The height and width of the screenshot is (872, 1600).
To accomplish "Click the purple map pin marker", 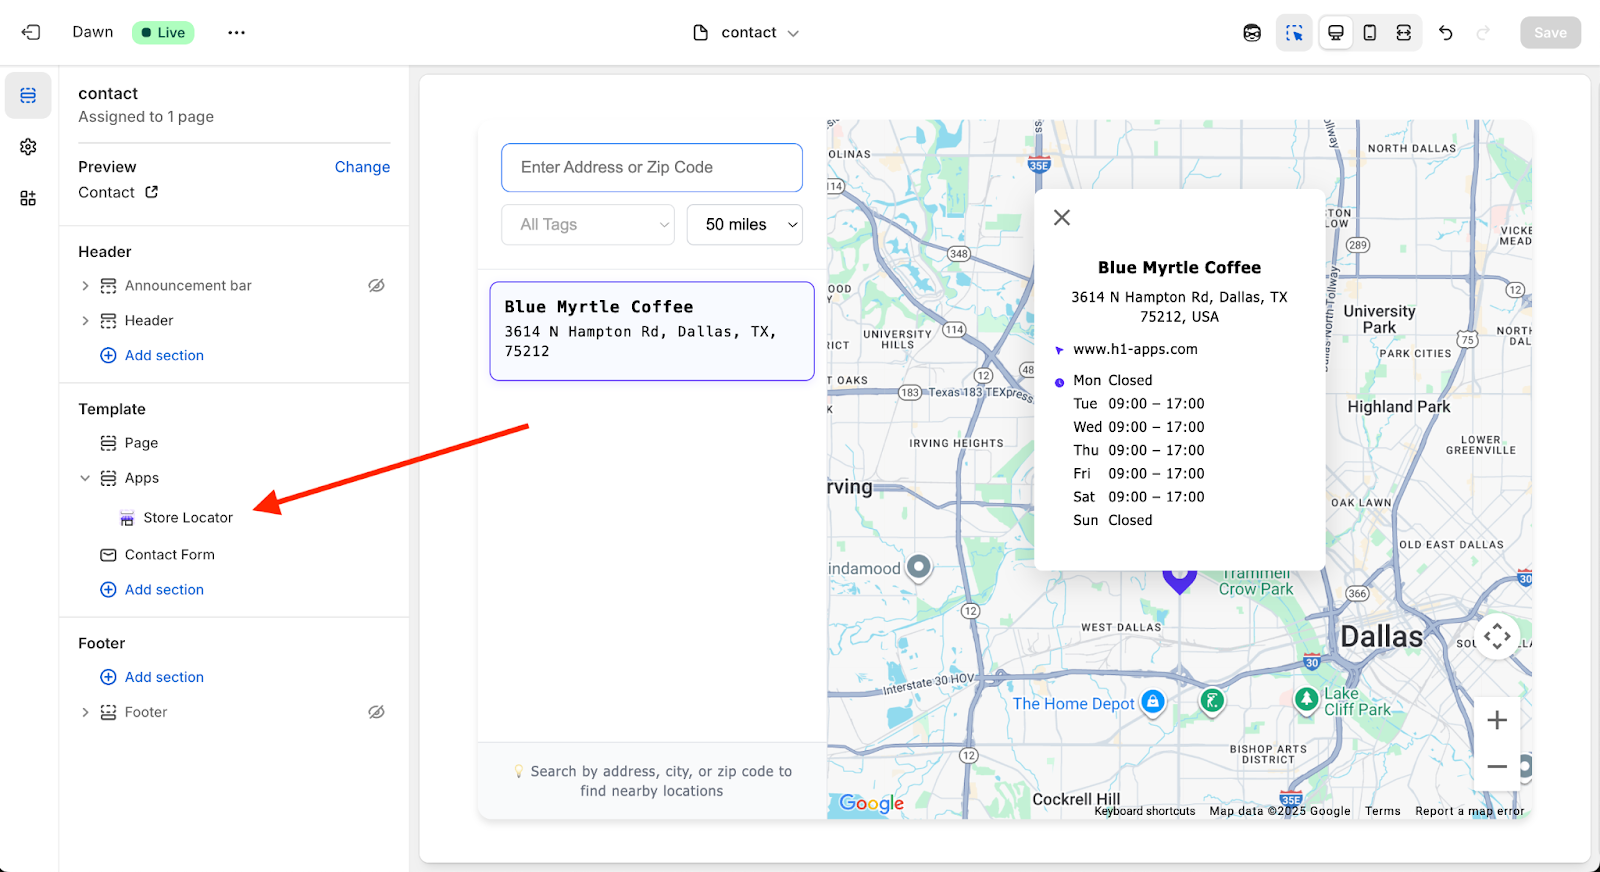I will (1179, 581).
